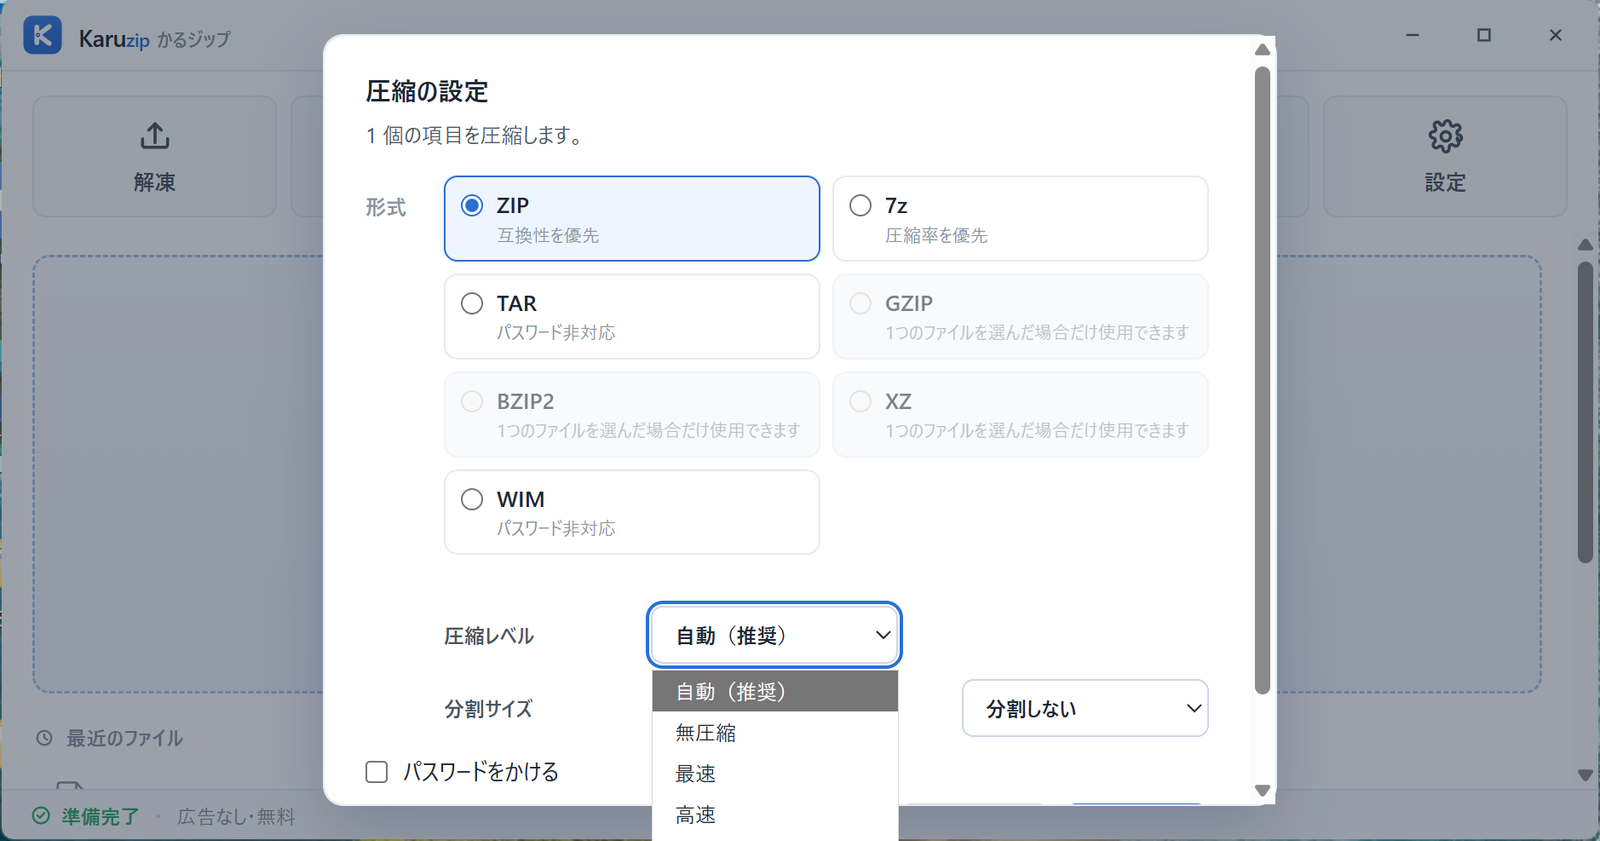This screenshot has width=1600, height=841.
Task: Open the 設定 gear icon
Action: pyautogui.click(x=1445, y=136)
